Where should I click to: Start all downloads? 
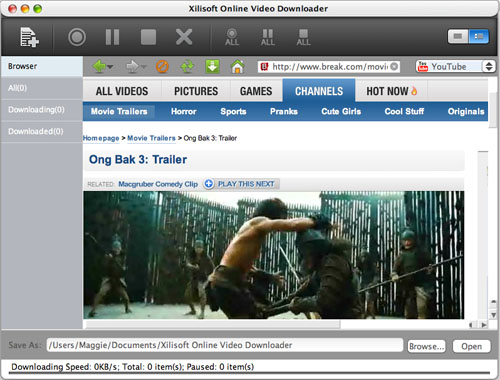232,37
